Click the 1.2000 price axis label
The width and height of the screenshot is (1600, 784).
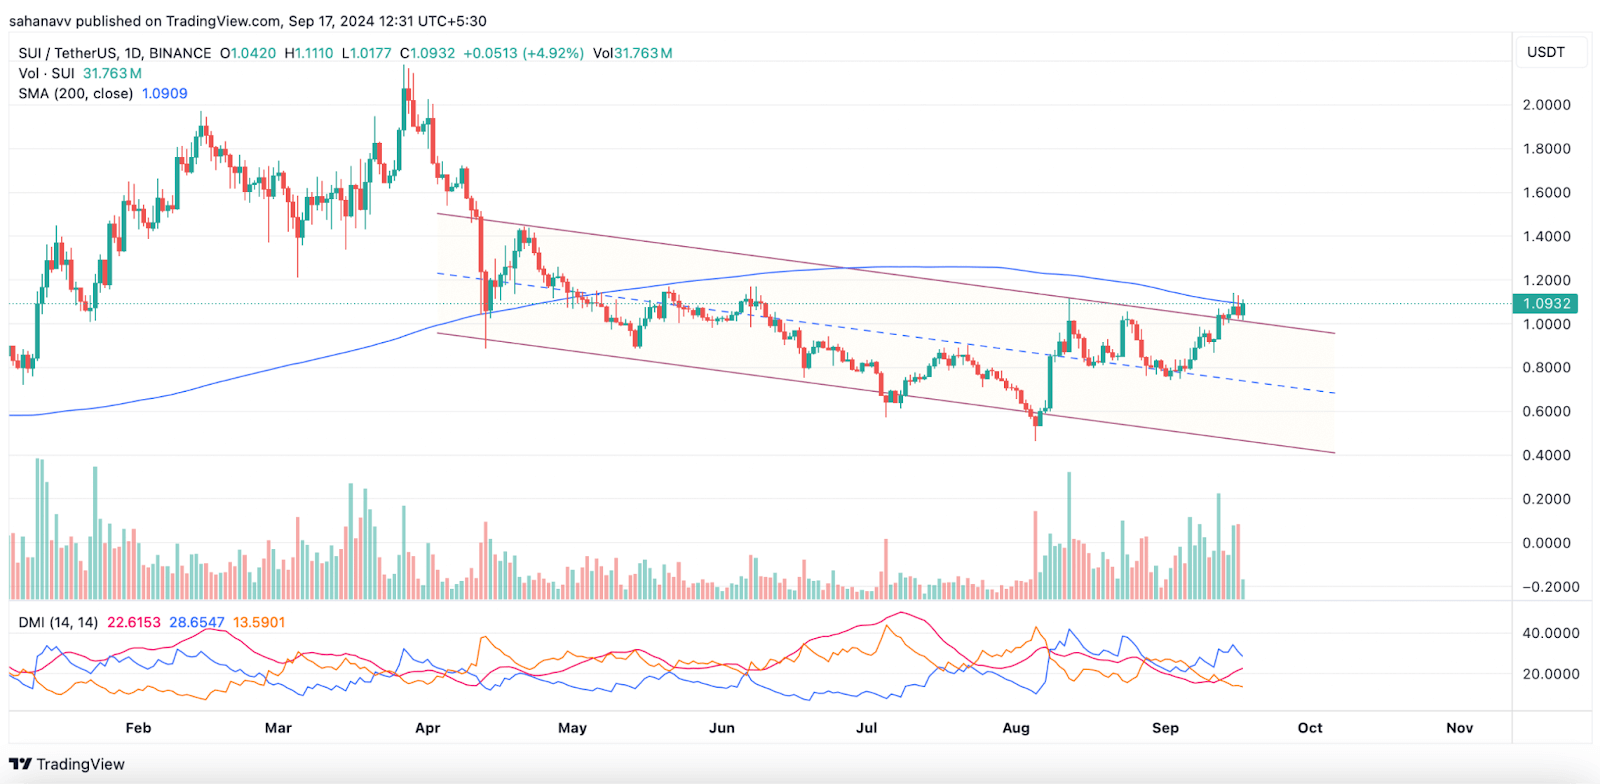pos(1546,281)
